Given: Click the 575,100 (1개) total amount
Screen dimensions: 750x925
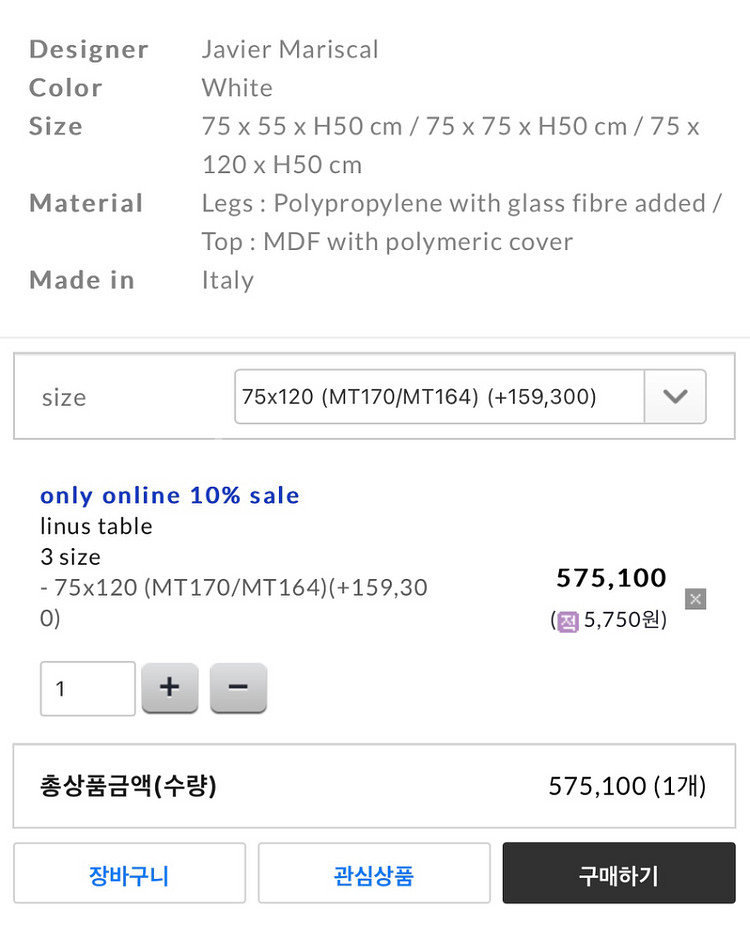Looking at the screenshot, I should (x=627, y=786).
